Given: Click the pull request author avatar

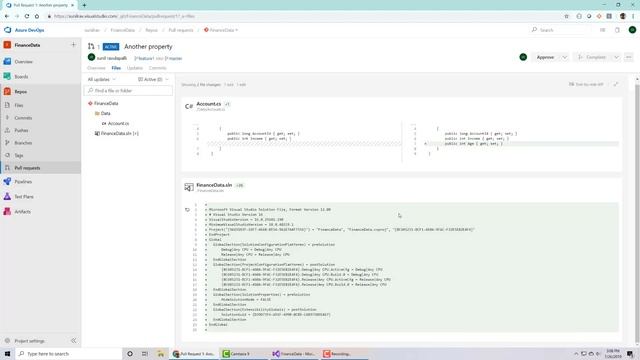Looking at the screenshot, I should coord(91,58).
